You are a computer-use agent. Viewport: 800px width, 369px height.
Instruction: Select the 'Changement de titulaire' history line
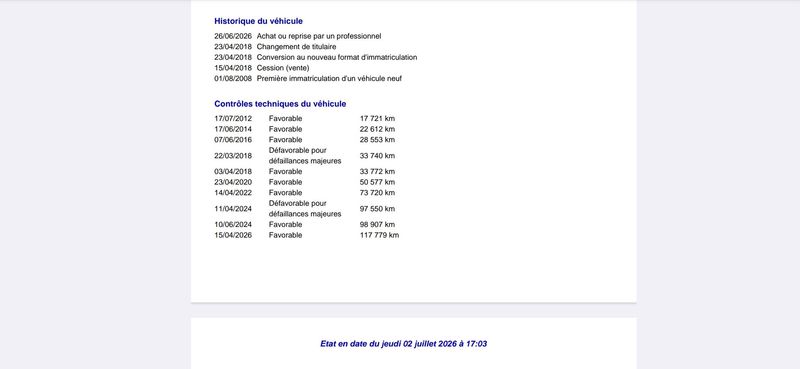click(296, 47)
